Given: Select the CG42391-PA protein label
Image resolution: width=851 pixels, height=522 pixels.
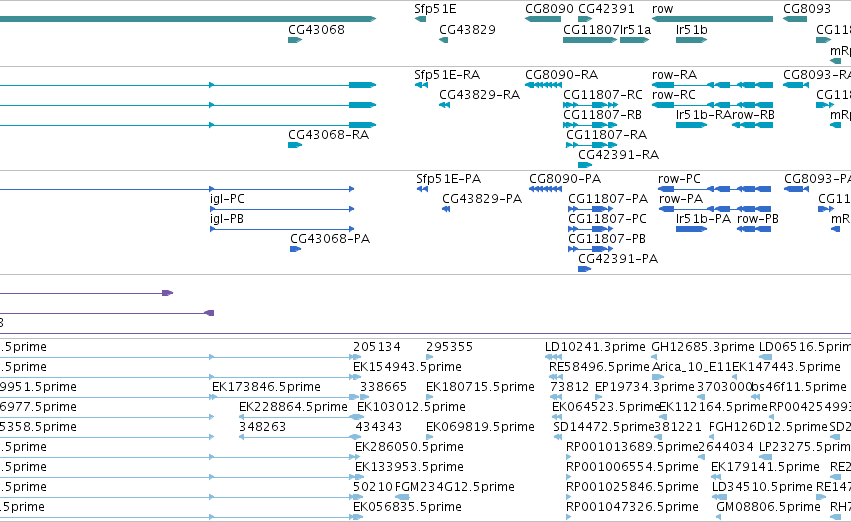Looking at the screenshot, I should coord(618,259).
